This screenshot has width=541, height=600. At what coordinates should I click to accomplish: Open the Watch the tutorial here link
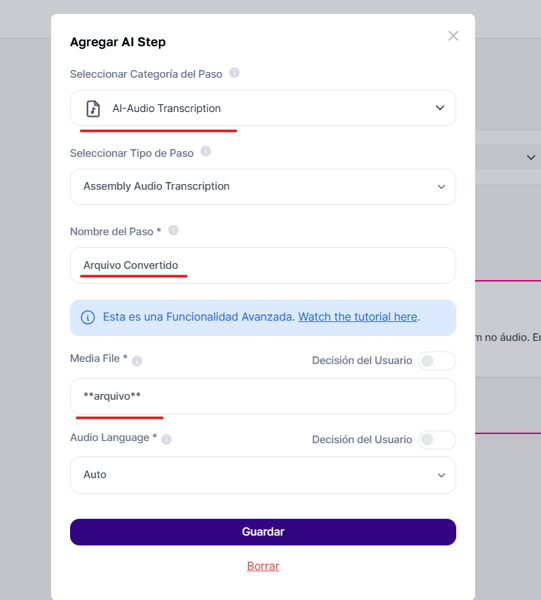pos(358,317)
